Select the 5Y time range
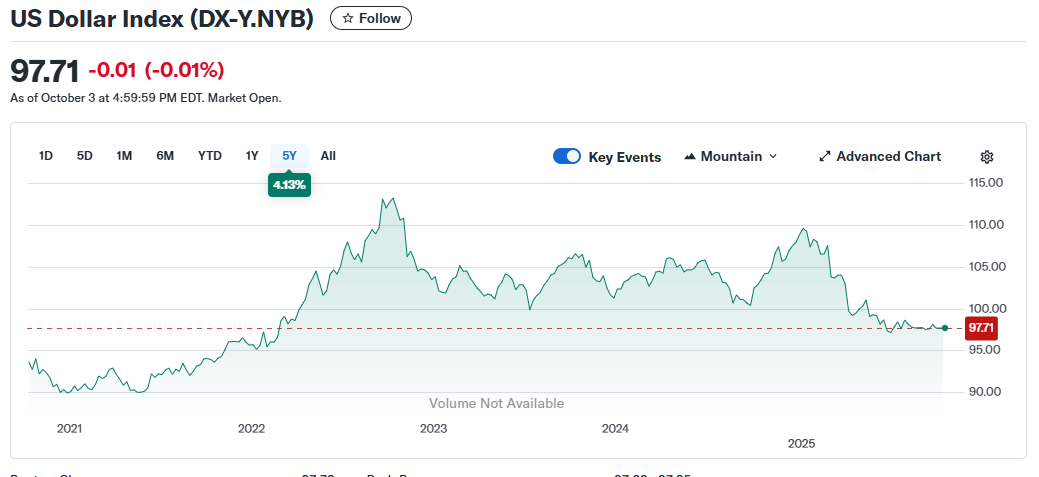This screenshot has height=477, width=1039. (289, 156)
